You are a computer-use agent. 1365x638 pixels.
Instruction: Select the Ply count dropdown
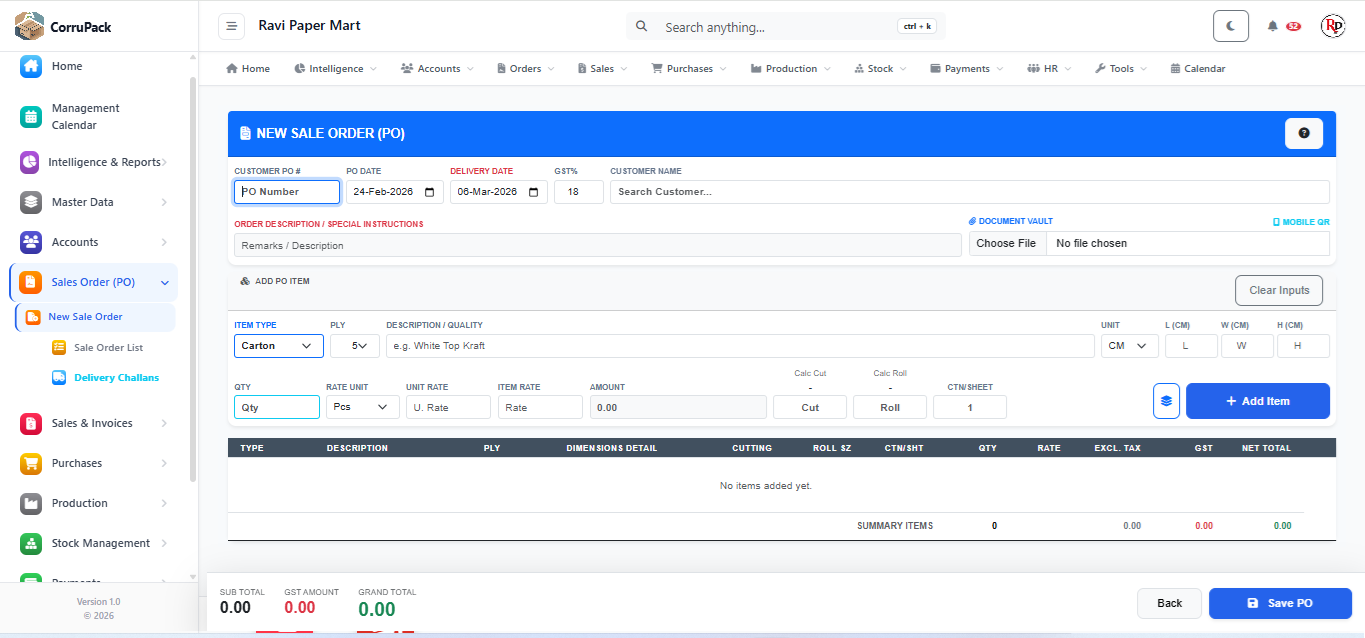coord(355,346)
